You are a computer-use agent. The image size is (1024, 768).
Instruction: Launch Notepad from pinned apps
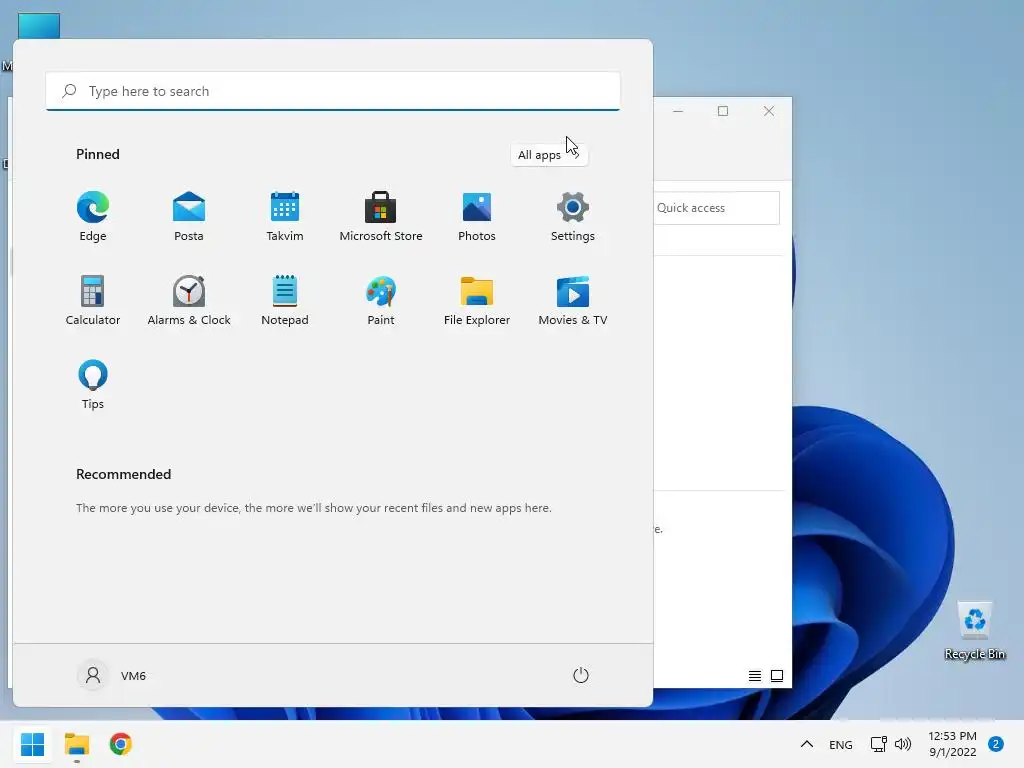285,301
